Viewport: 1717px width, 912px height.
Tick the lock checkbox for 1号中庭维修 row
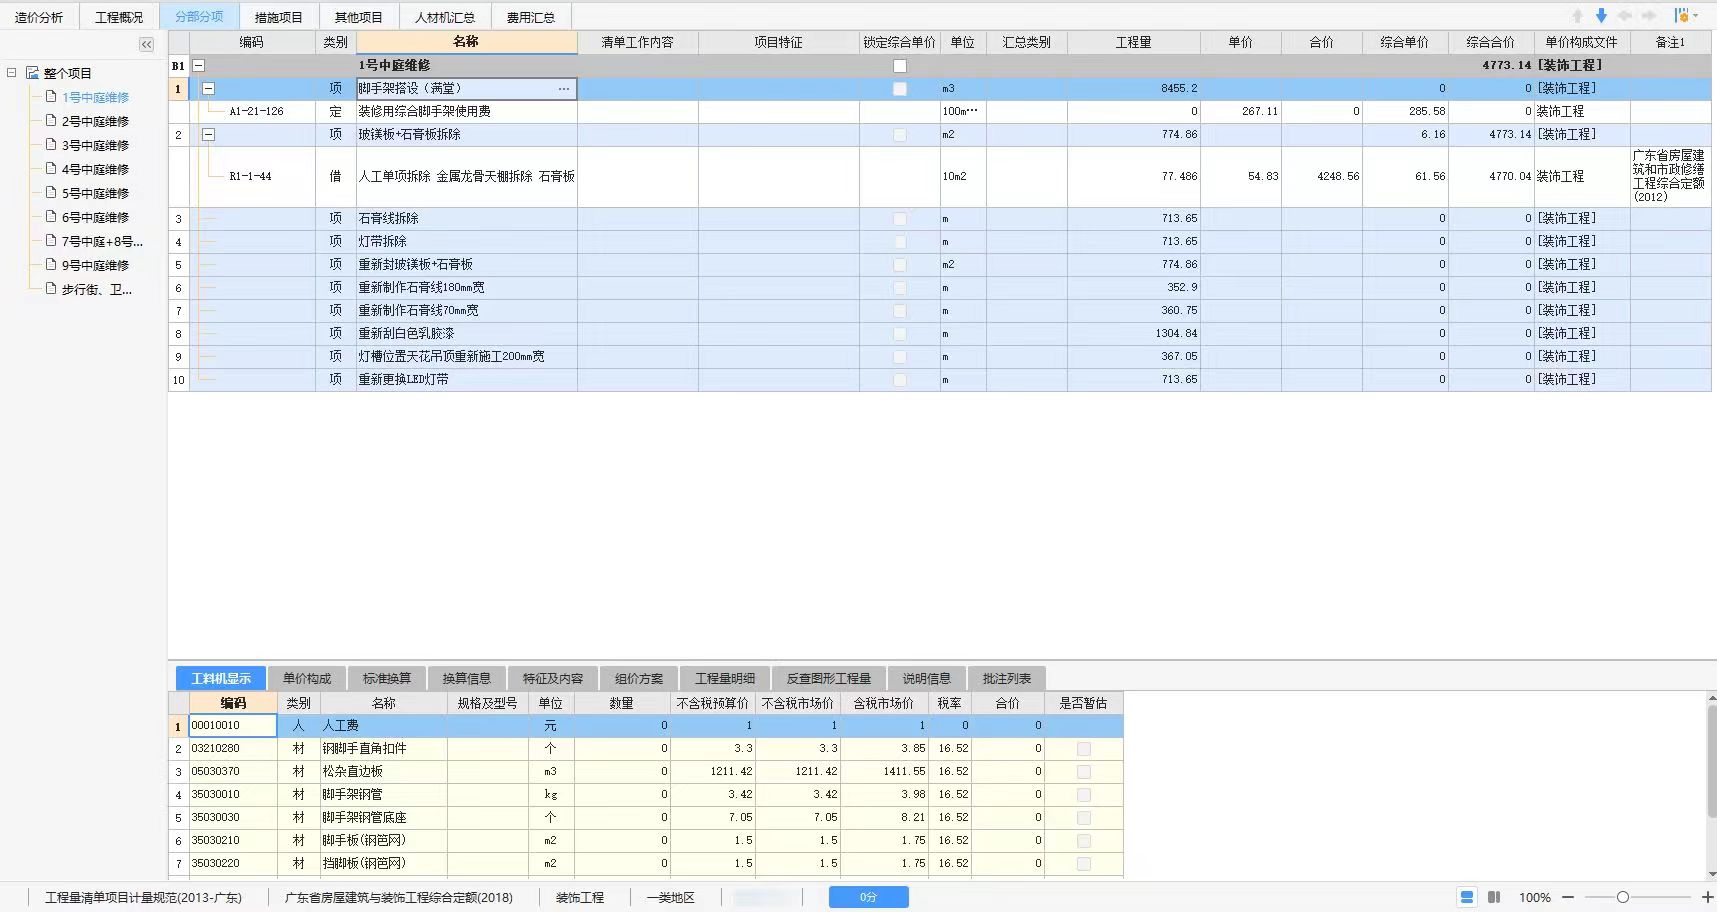point(900,66)
